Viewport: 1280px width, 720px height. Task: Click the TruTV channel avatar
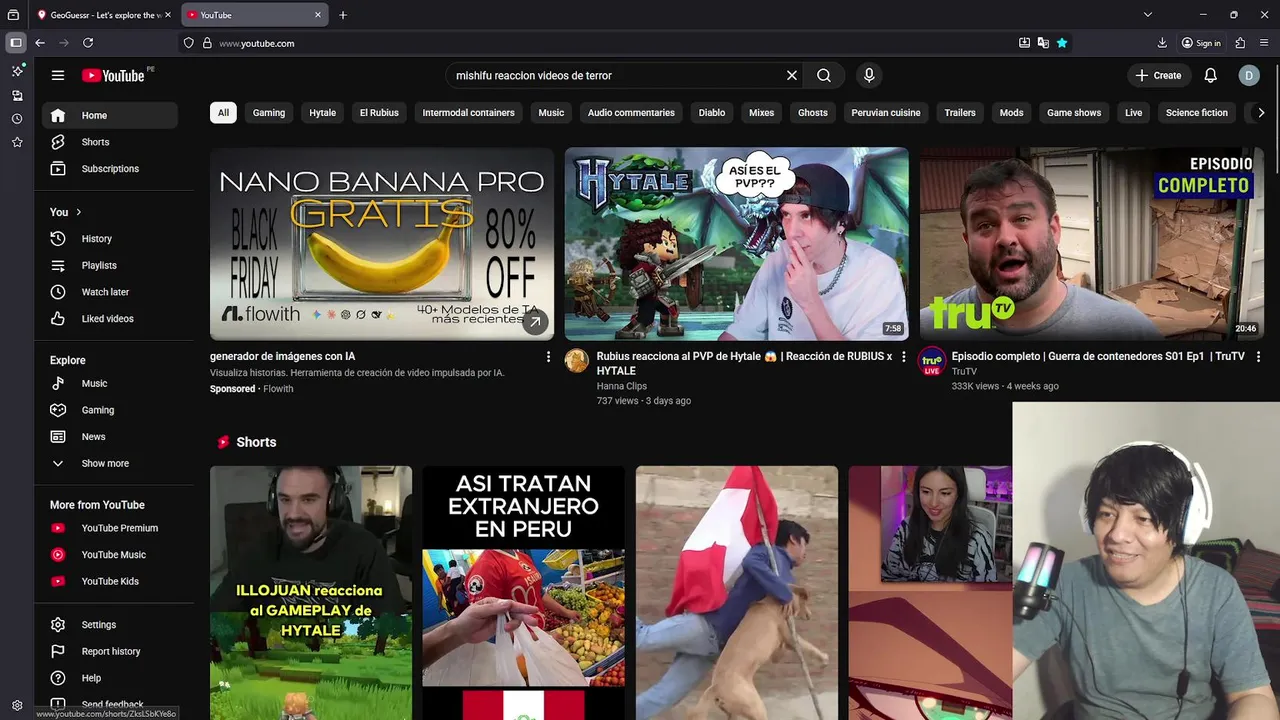pos(932,361)
